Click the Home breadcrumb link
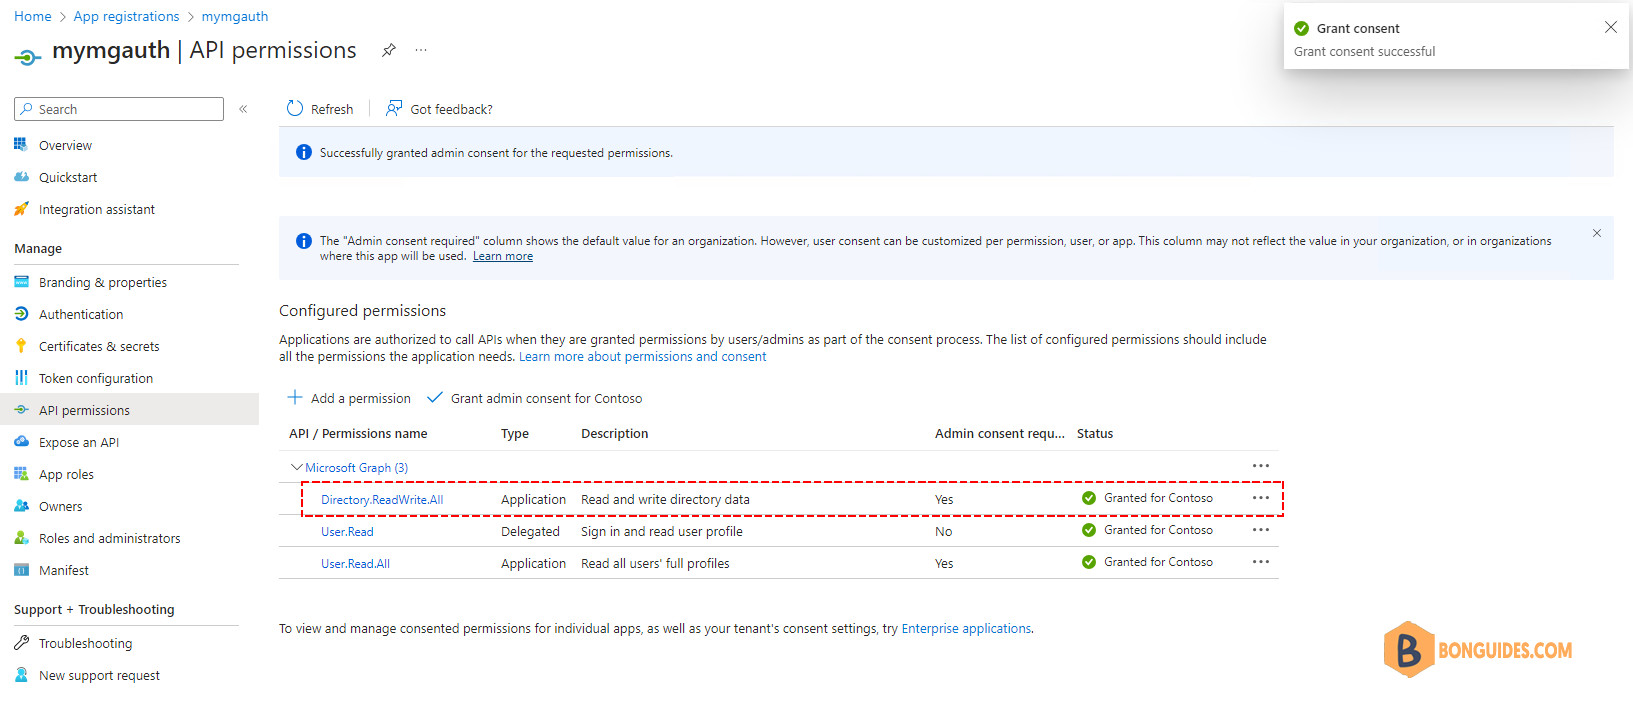Viewport: 1633px width, 715px height. pyautogui.click(x=33, y=16)
